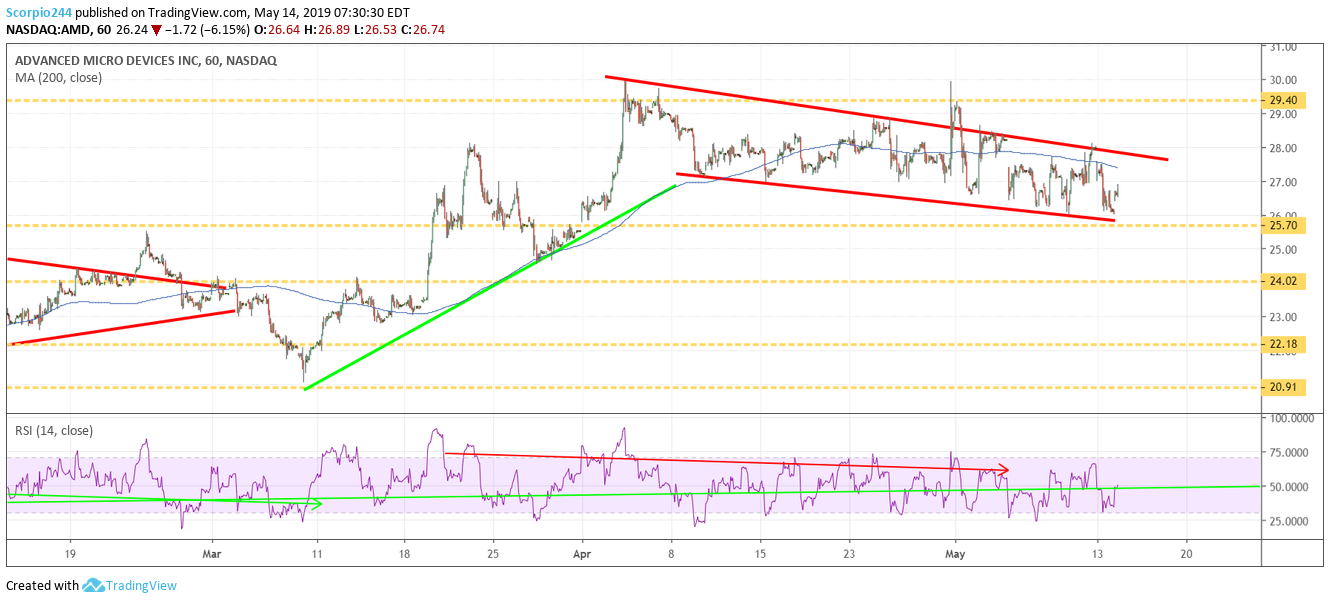
Task: Click the TradingView.com publish text
Action: point(197,11)
